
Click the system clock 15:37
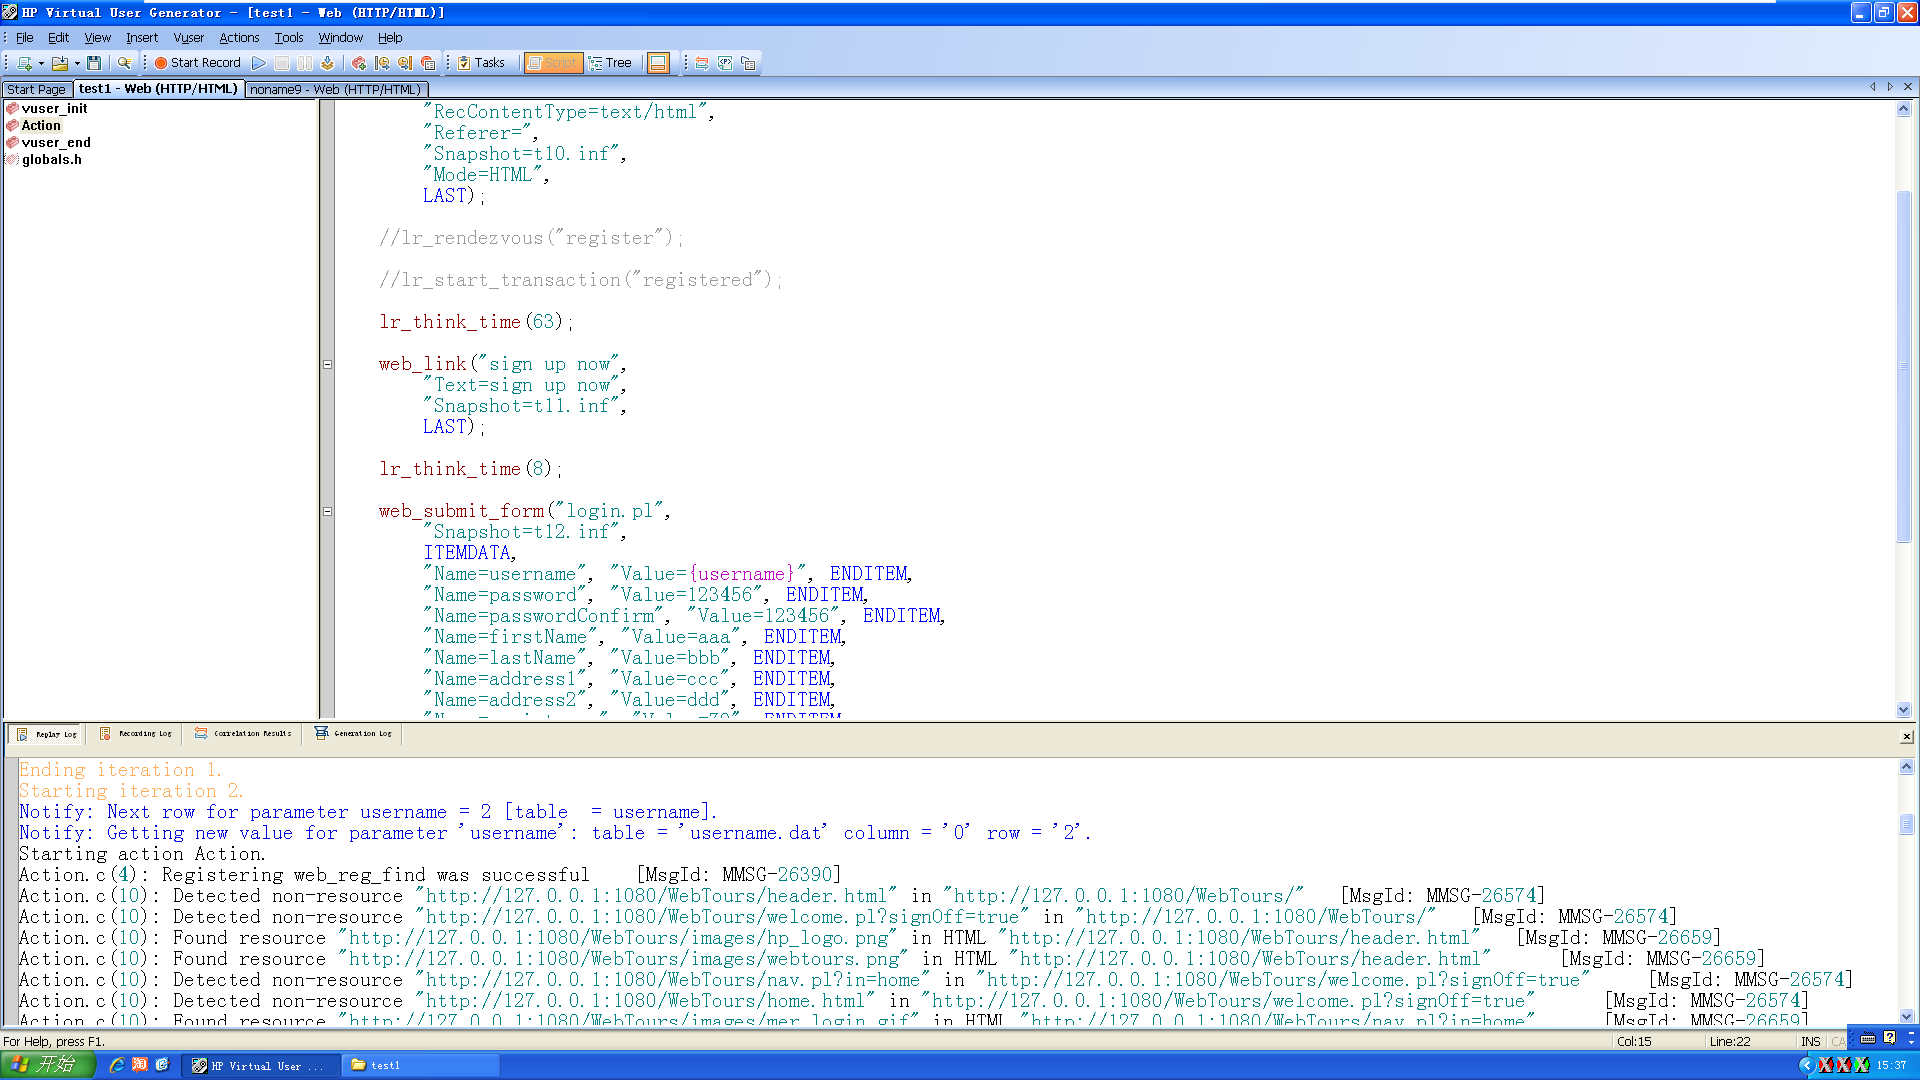1891,1066
